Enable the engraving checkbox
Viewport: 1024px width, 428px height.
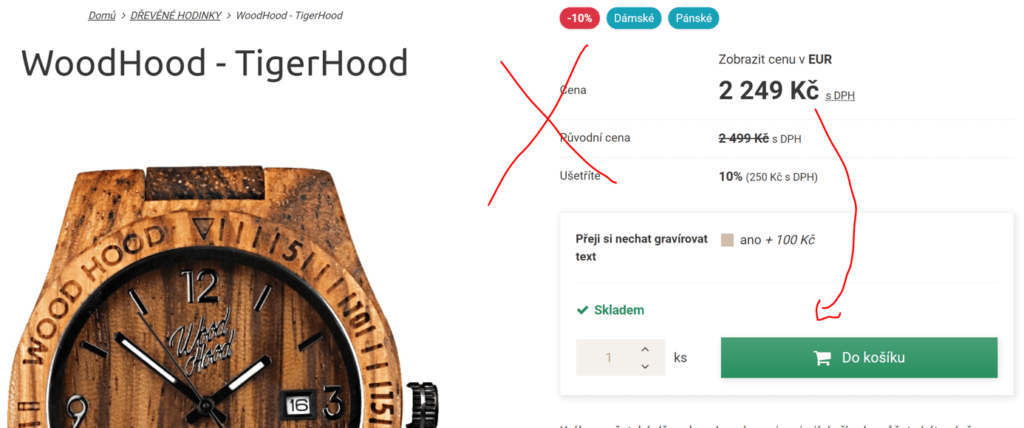pos(728,240)
